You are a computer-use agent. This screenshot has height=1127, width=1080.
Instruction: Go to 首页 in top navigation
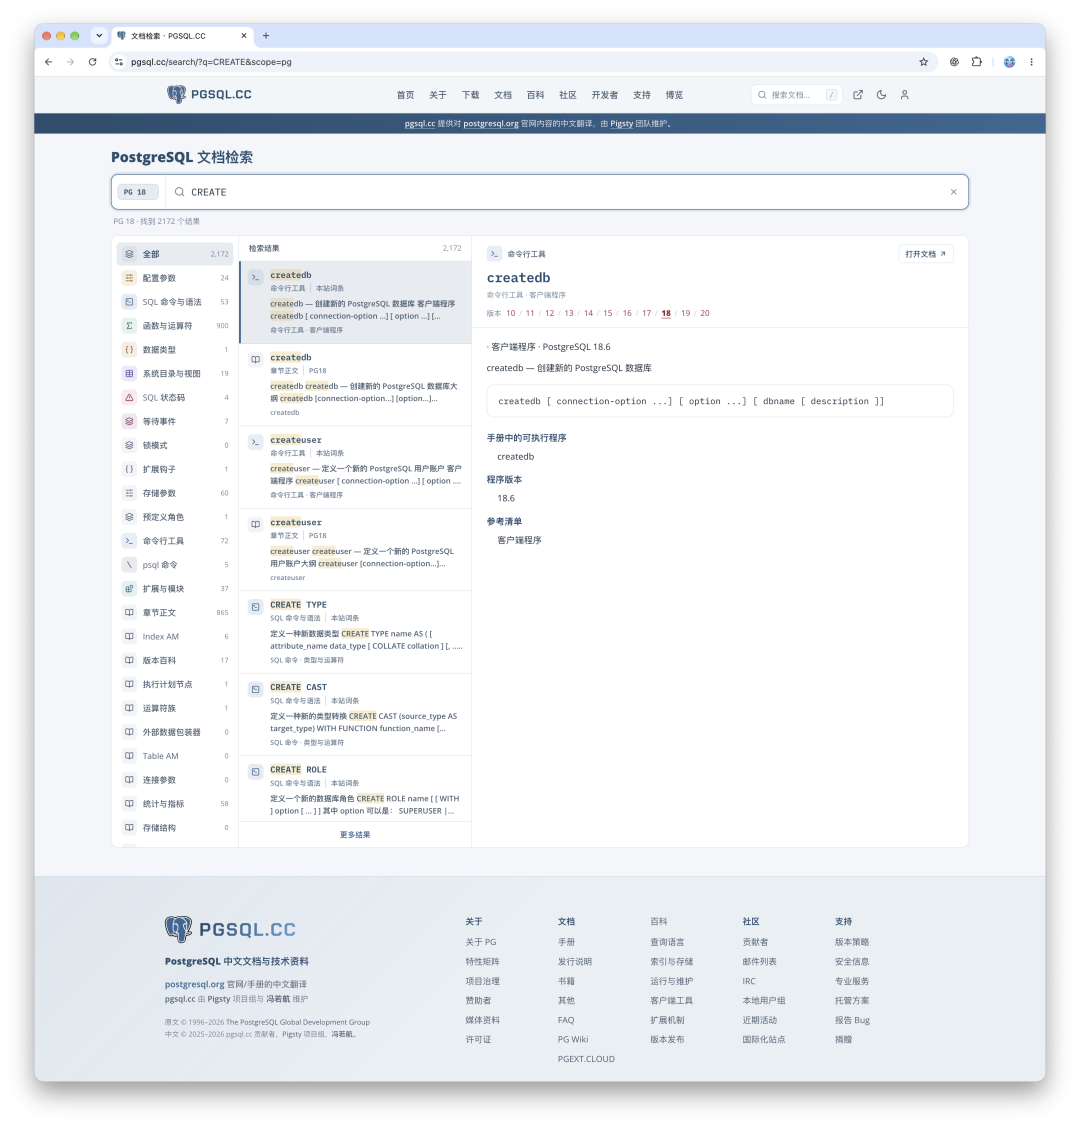point(405,95)
